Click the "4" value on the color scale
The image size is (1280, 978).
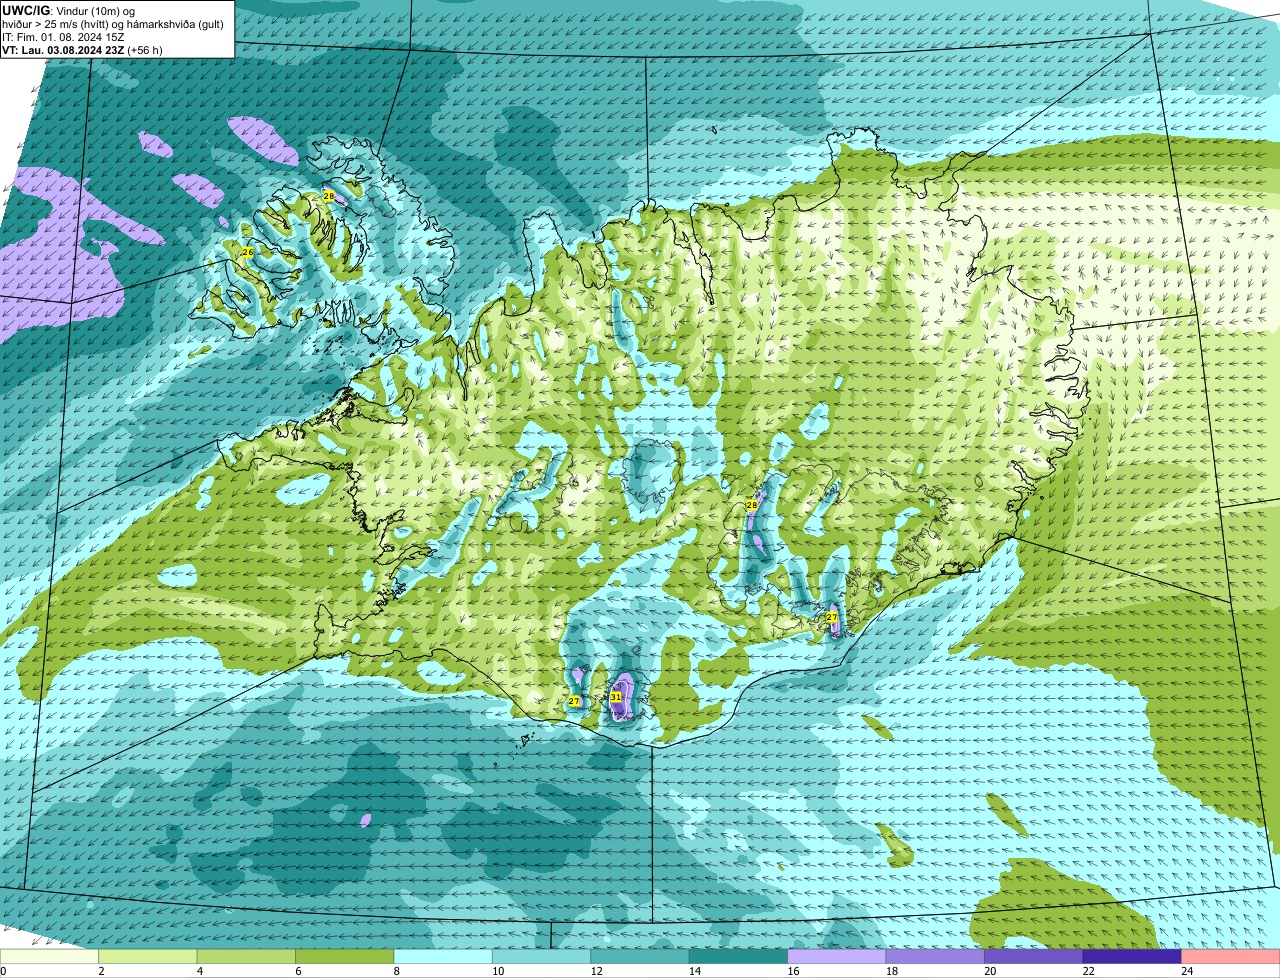tap(199, 971)
